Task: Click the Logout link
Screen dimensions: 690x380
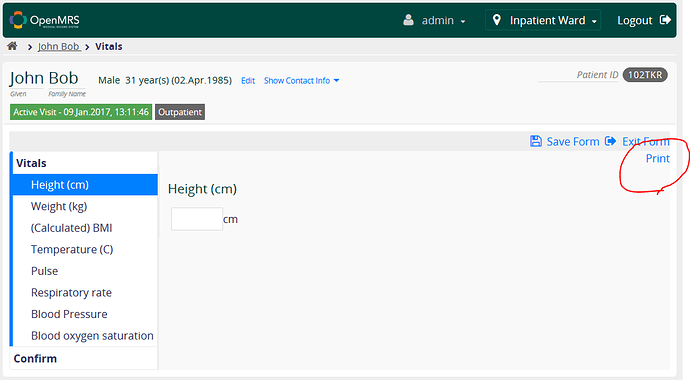Action: coord(635,20)
